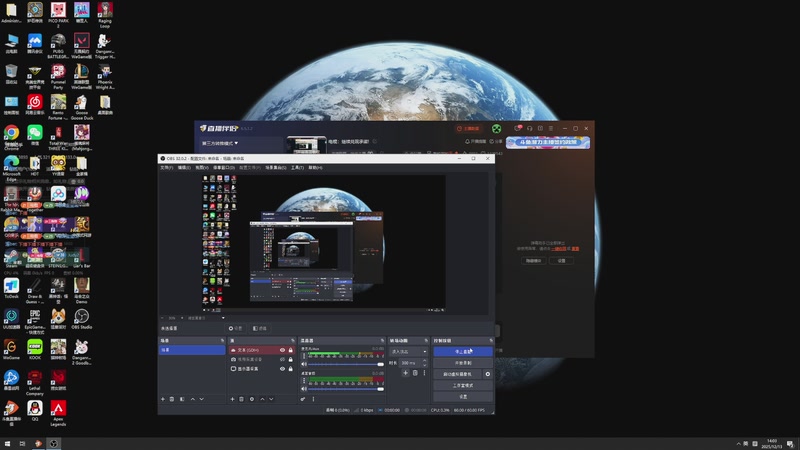Click the Studio Mode button in Controls
The width and height of the screenshot is (800, 450).
tap(463, 385)
